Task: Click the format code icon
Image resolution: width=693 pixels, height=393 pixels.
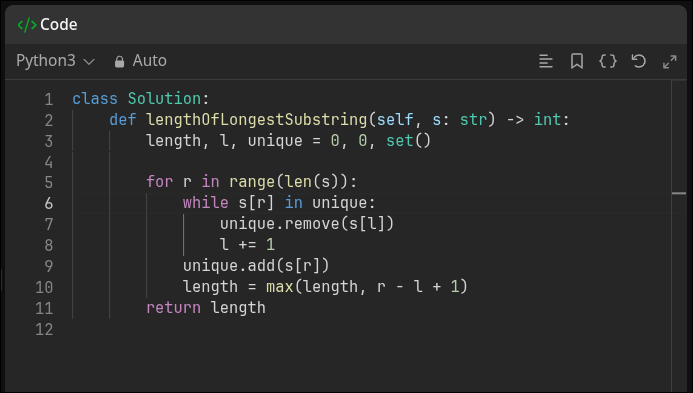Action: (x=546, y=61)
